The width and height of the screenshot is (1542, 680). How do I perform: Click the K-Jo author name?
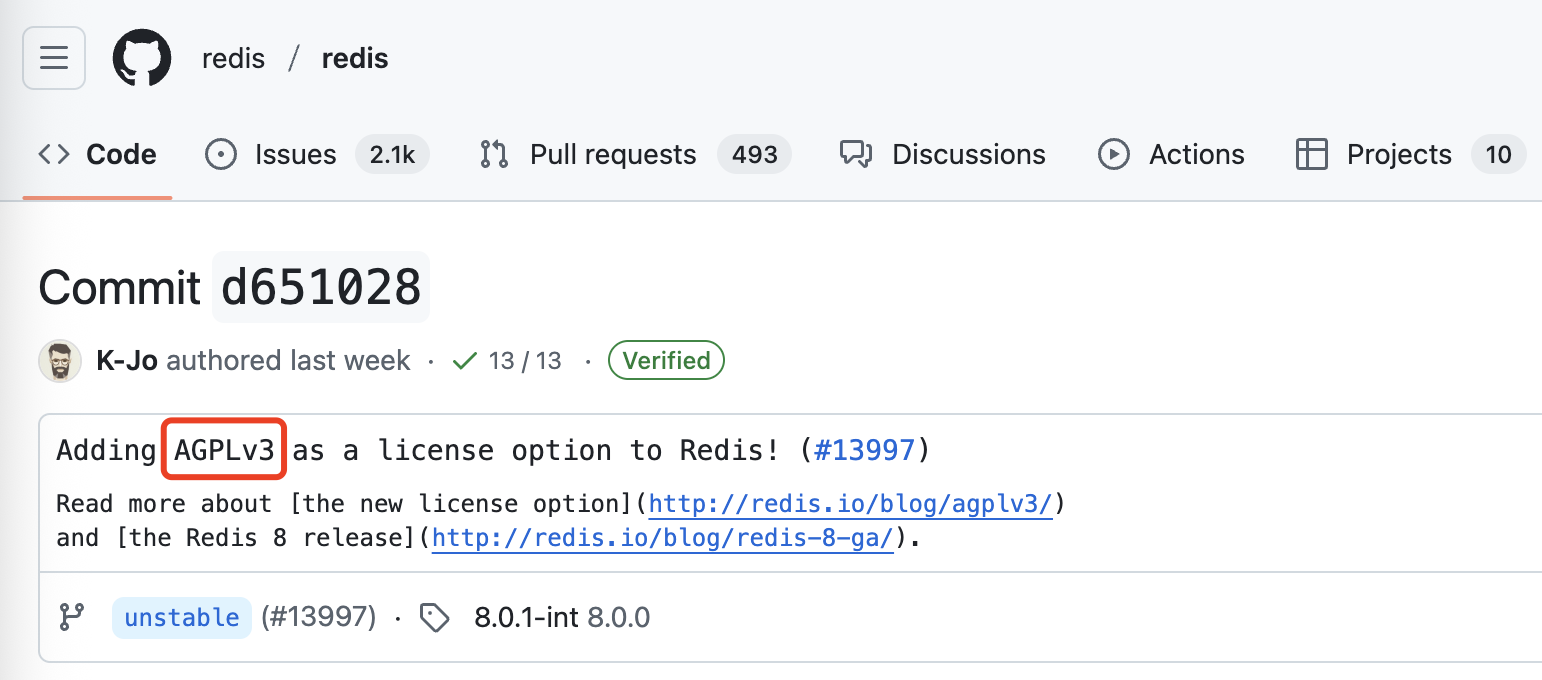(x=127, y=361)
